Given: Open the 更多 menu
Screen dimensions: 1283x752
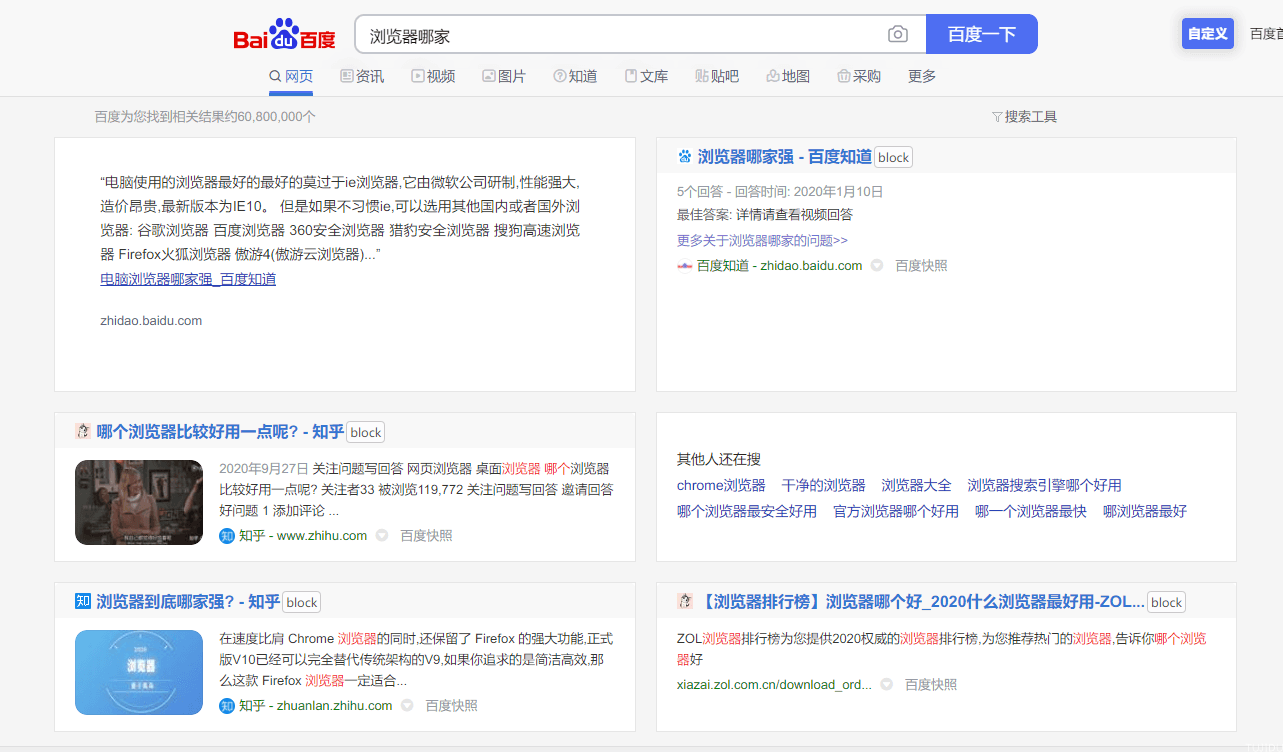Looking at the screenshot, I should 920,76.
